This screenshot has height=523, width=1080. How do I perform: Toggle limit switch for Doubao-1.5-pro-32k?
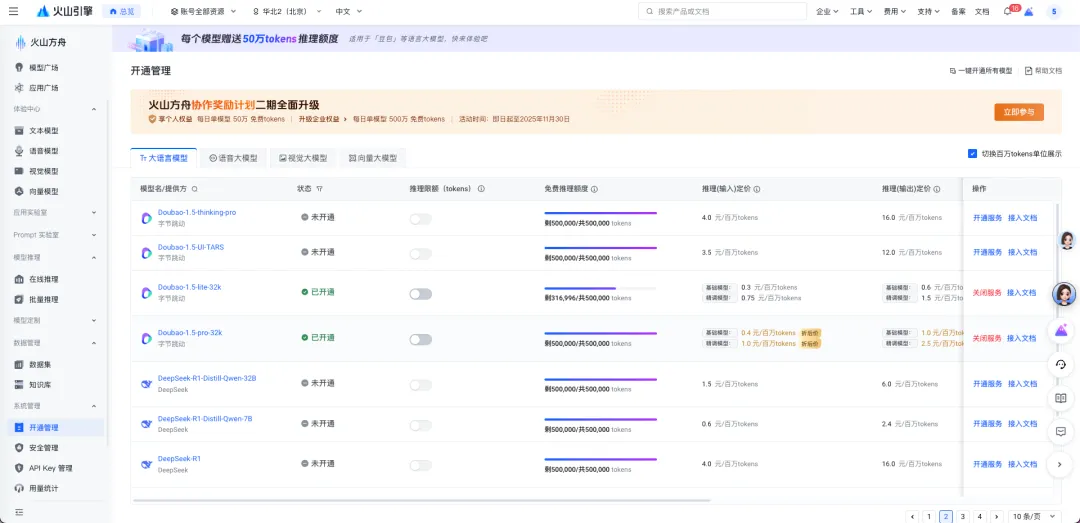[421, 340]
